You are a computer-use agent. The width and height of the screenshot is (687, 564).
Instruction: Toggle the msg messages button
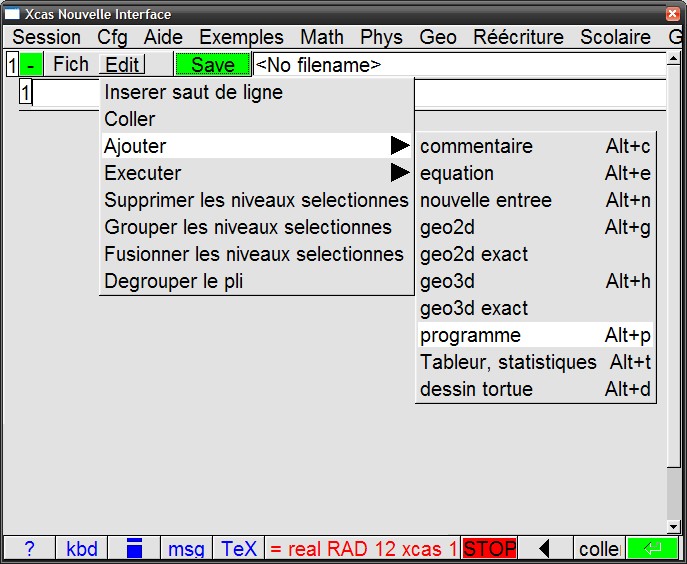tap(186, 548)
